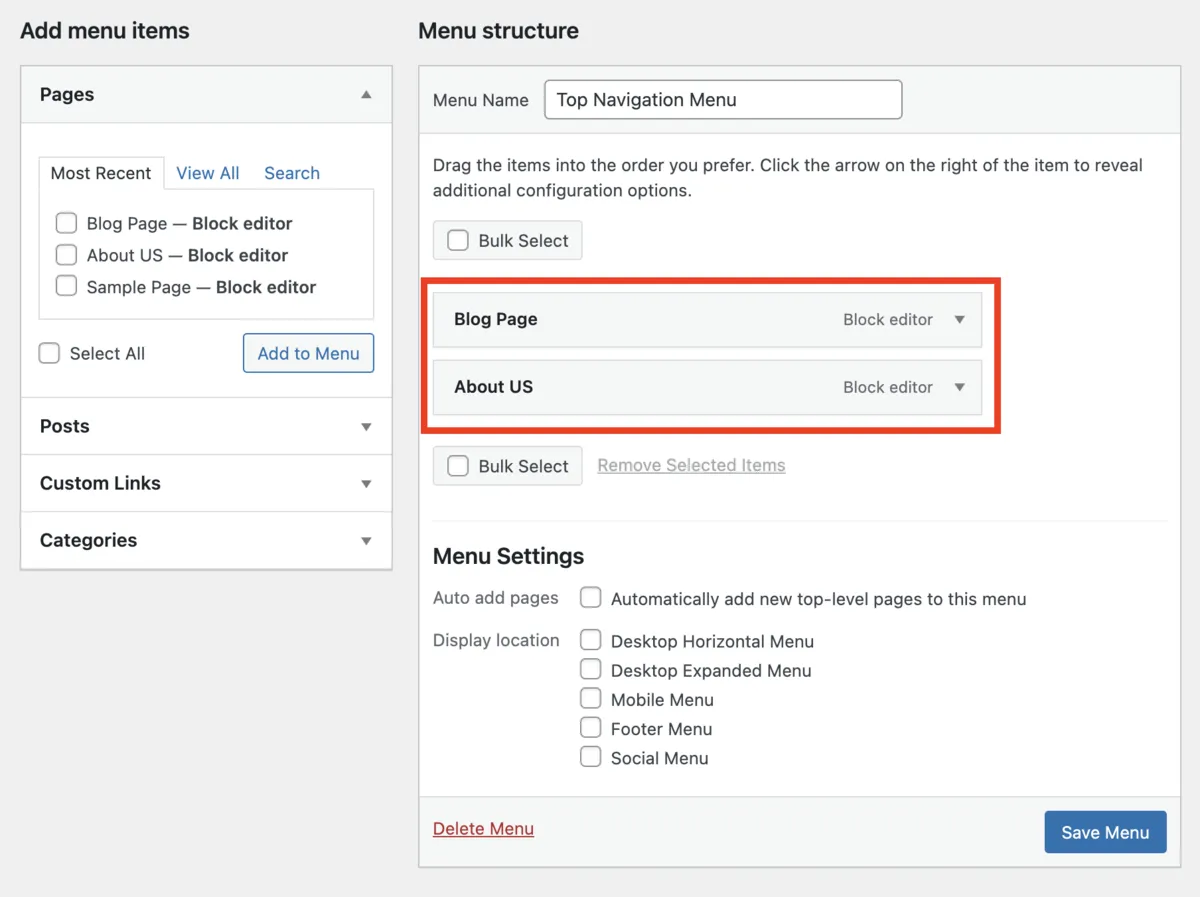The height and width of the screenshot is (897, 1200).
Task: Check Sample Page in the Pages list
Action: 66,287
